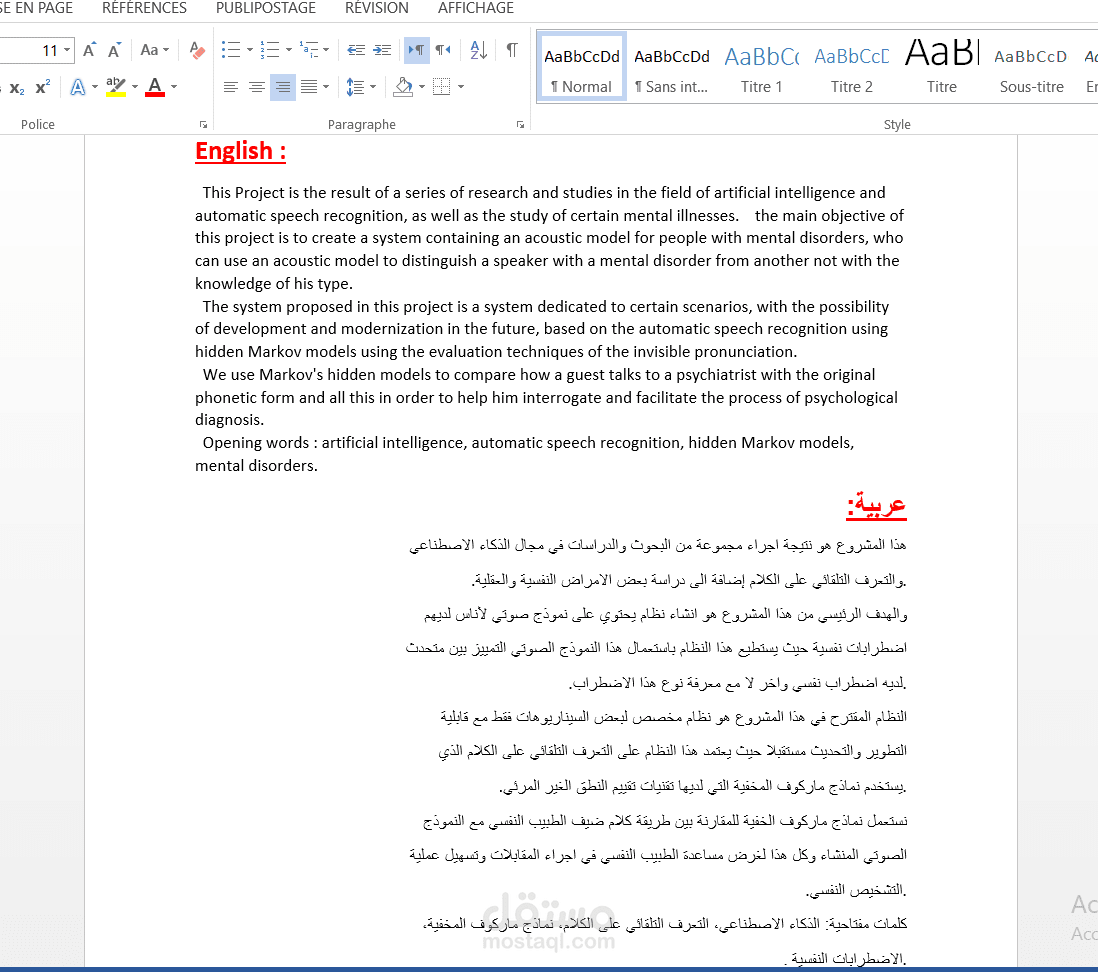Apply yellow highlight color
The height and width of the screenshot is (972, 1098).
click(x=116, y=87)
